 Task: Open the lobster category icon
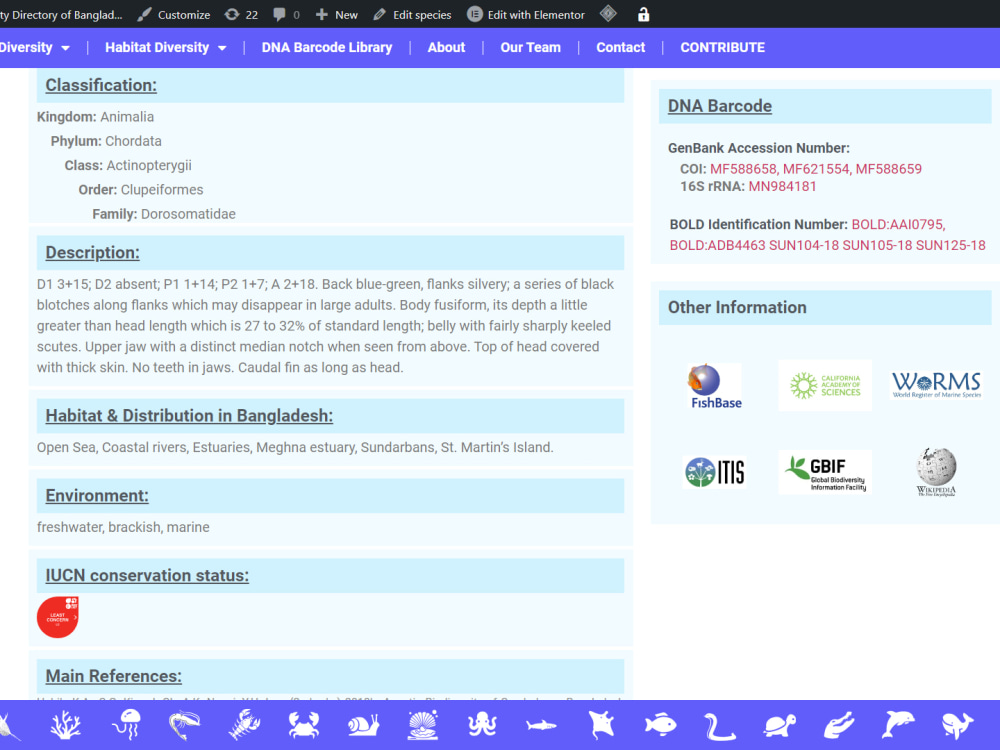pyautogui.click(x=244, y=724)
